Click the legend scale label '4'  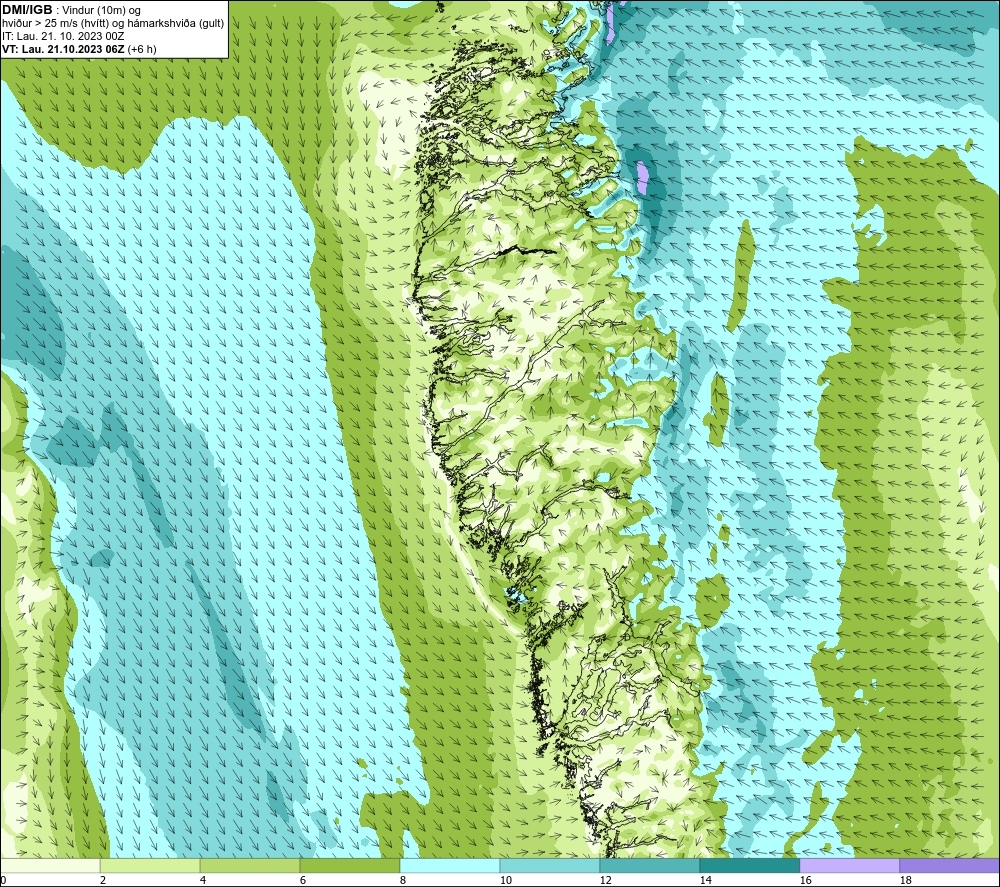point(203,881)
